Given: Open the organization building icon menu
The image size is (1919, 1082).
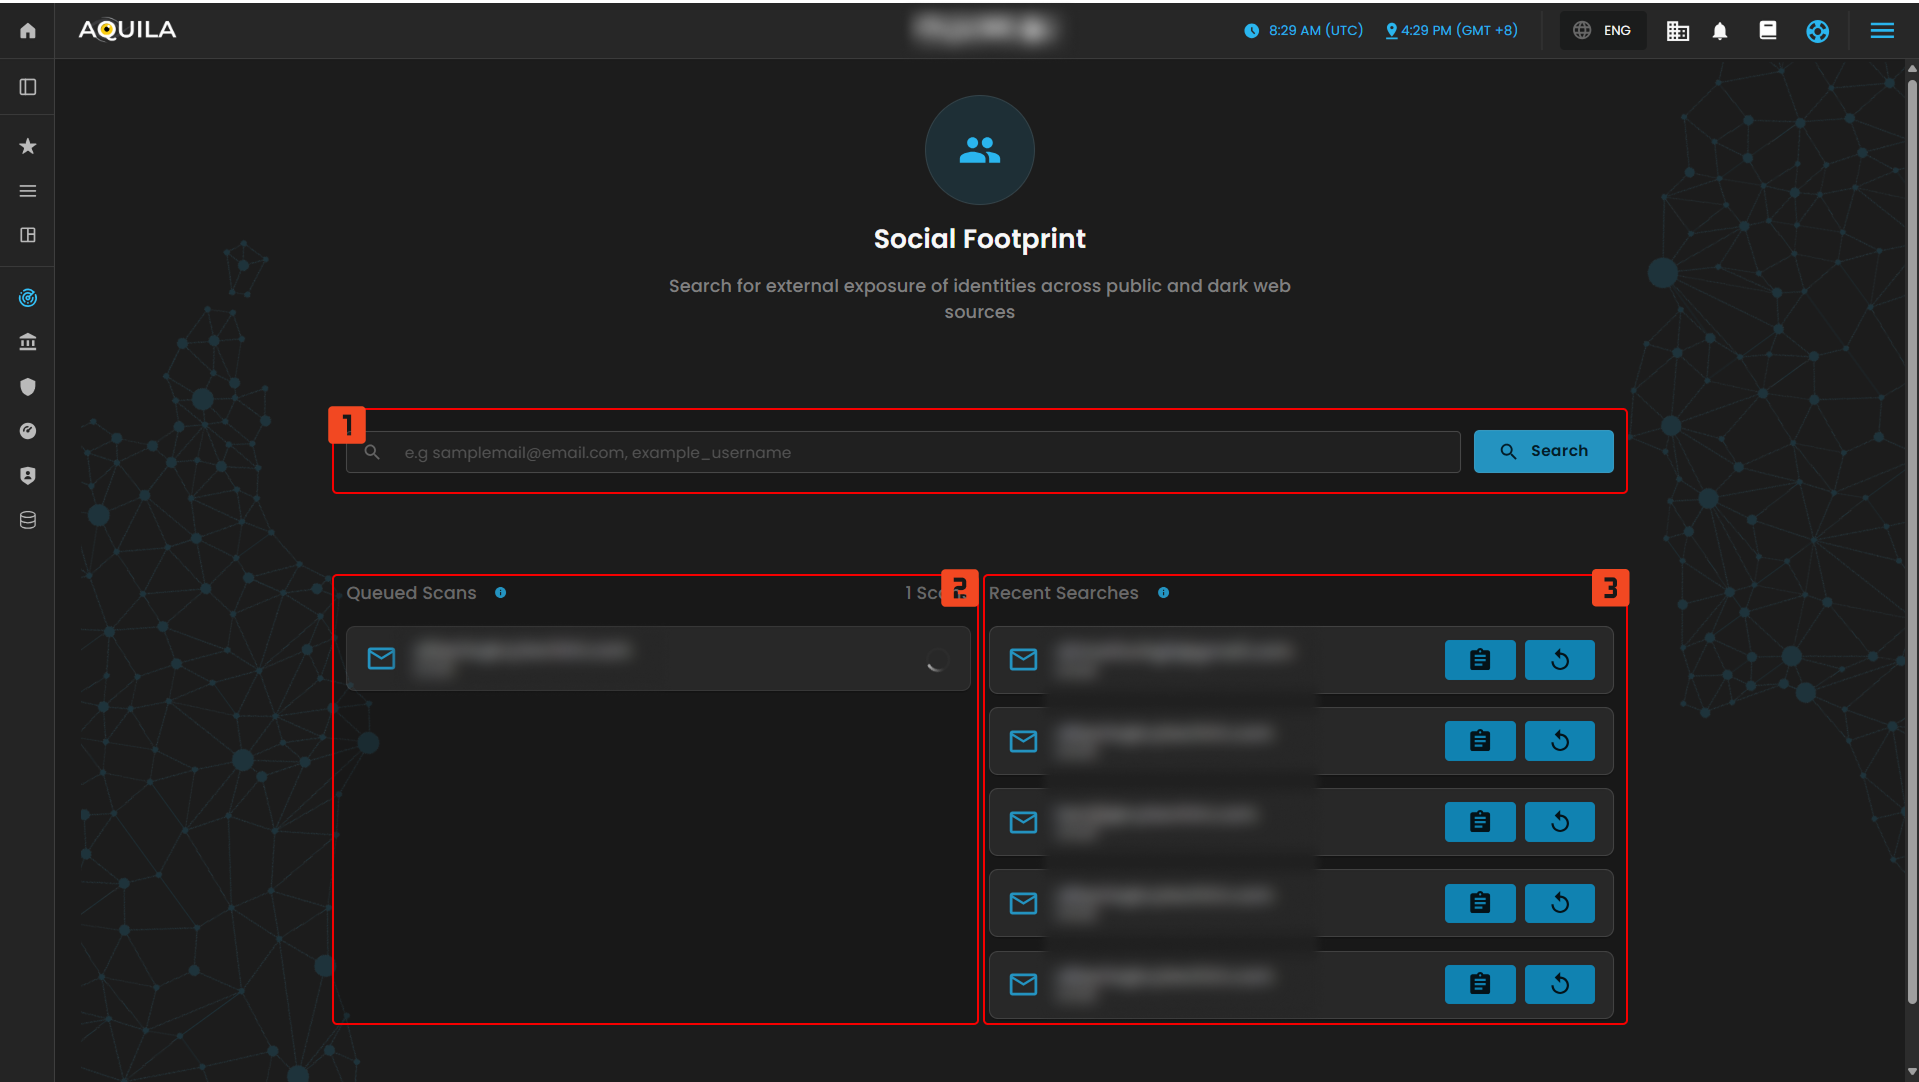Looking at the screenshot, I should click(x=1677, y=31).
